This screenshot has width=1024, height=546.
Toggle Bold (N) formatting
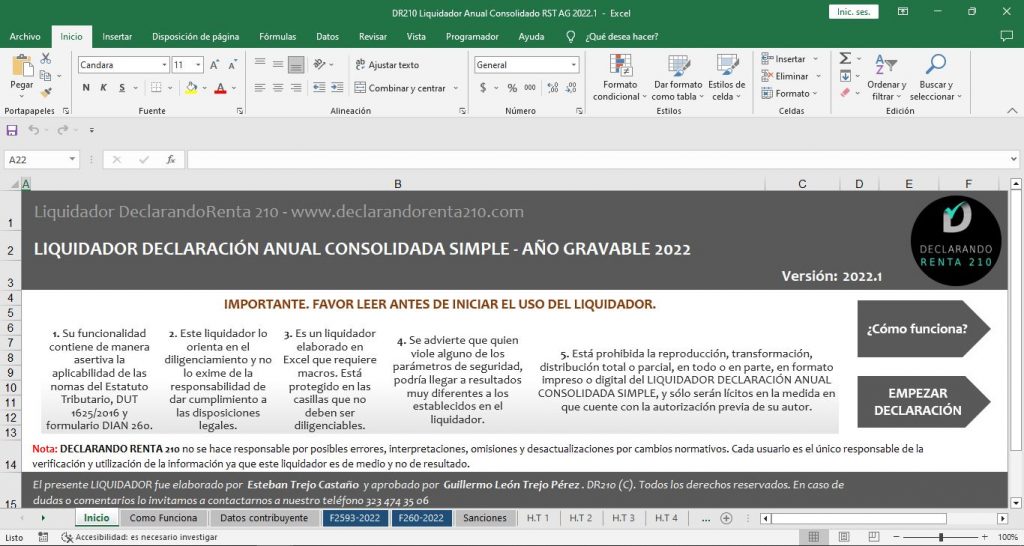click(x=86, y=88)
